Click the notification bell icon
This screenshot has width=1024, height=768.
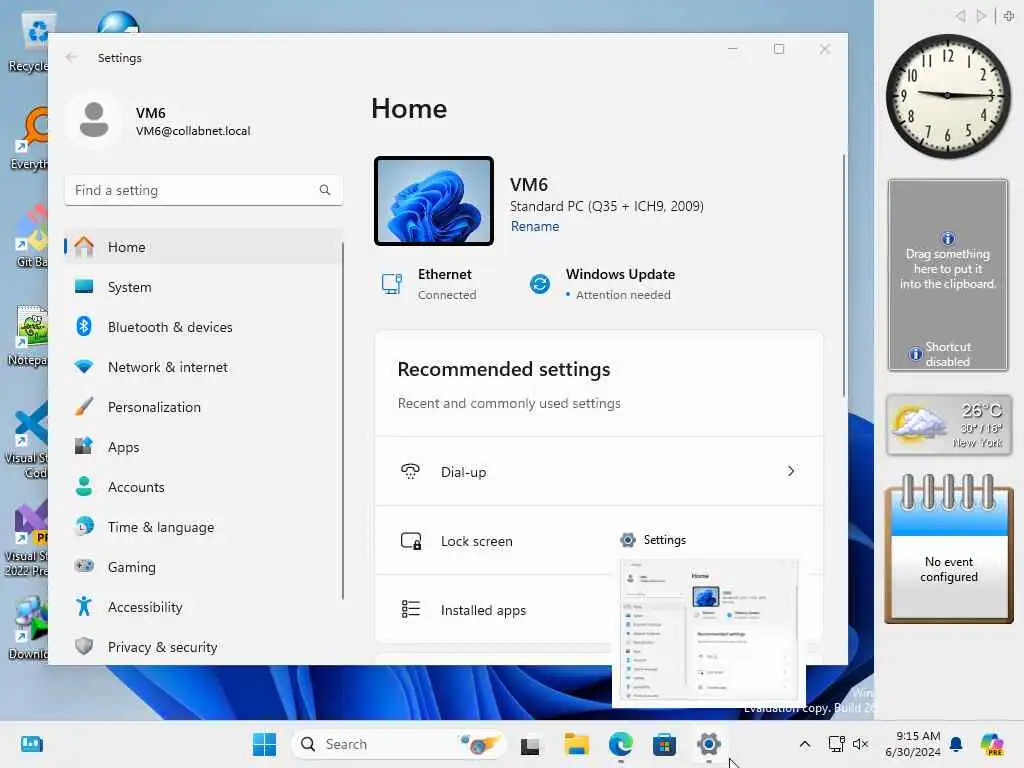(x=956, y=744)
